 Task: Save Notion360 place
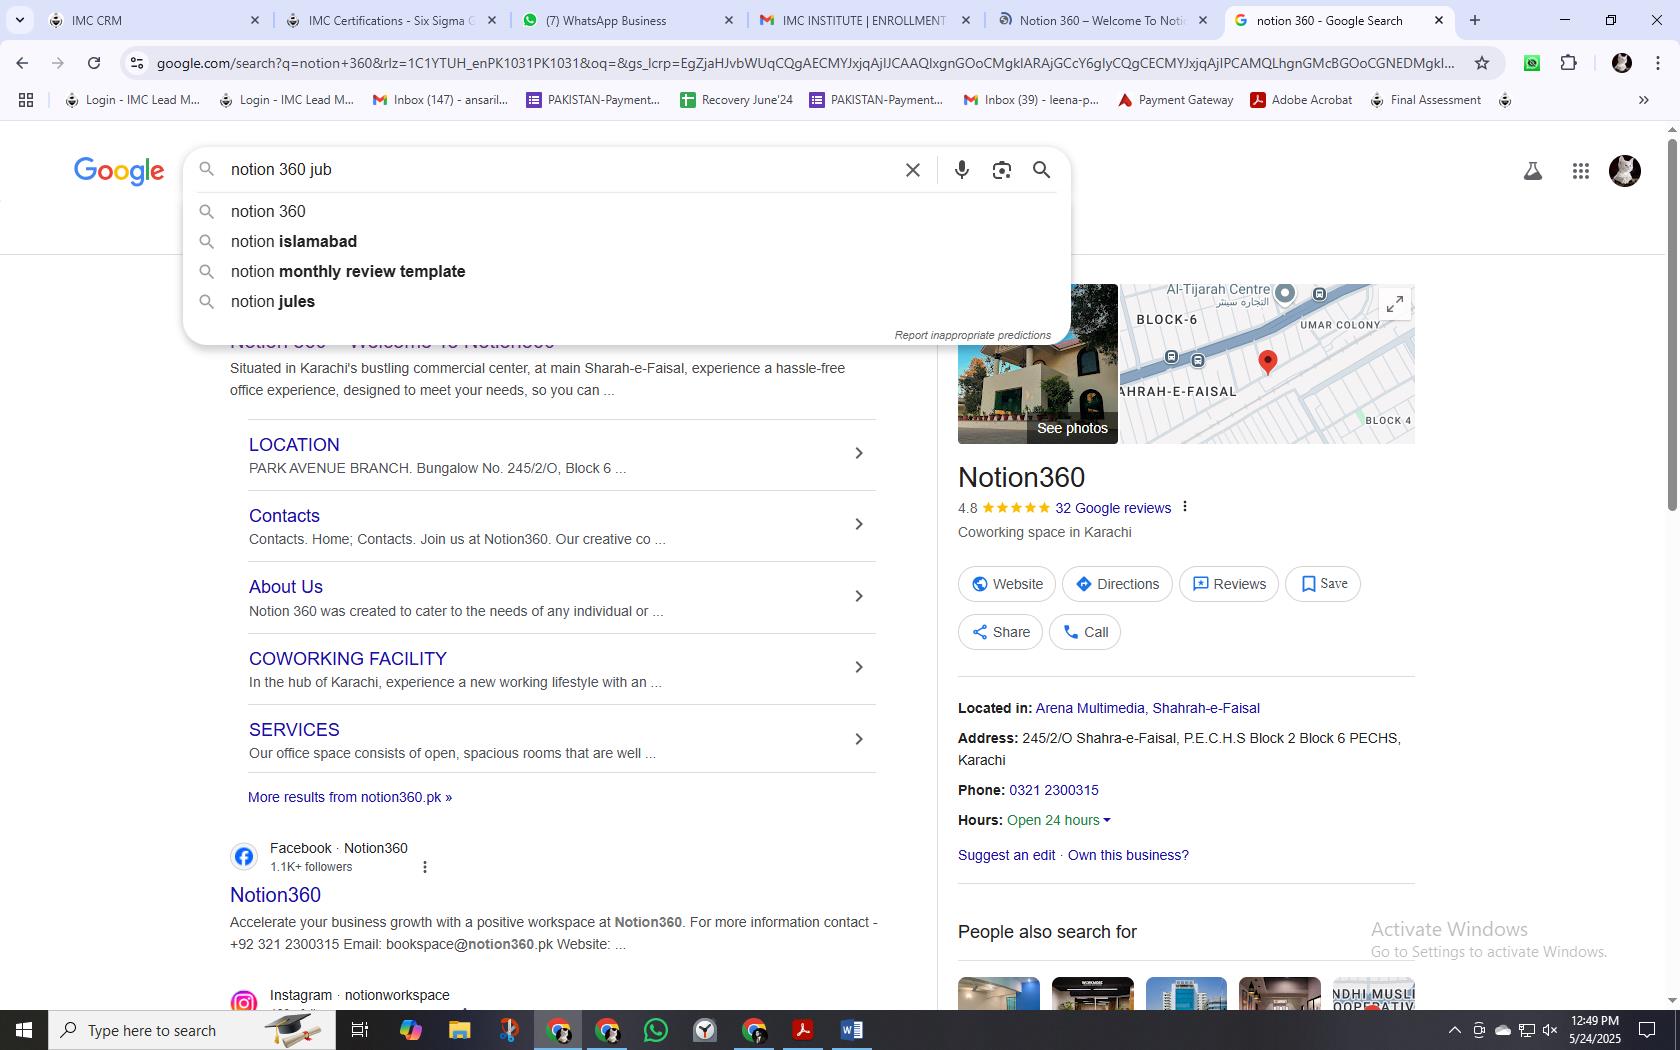1323,584
